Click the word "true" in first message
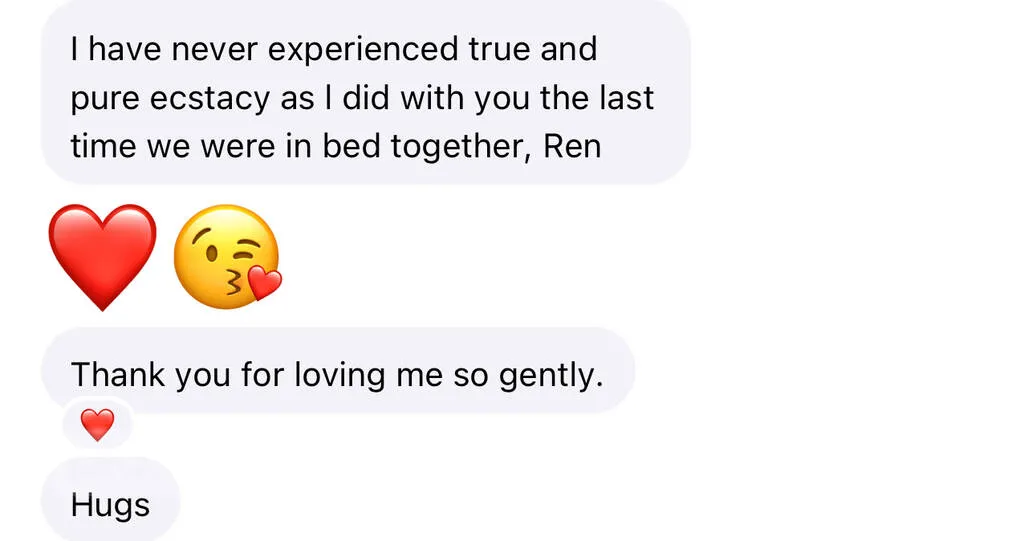Screen dimensions: 1024x541 click(502, 50)
